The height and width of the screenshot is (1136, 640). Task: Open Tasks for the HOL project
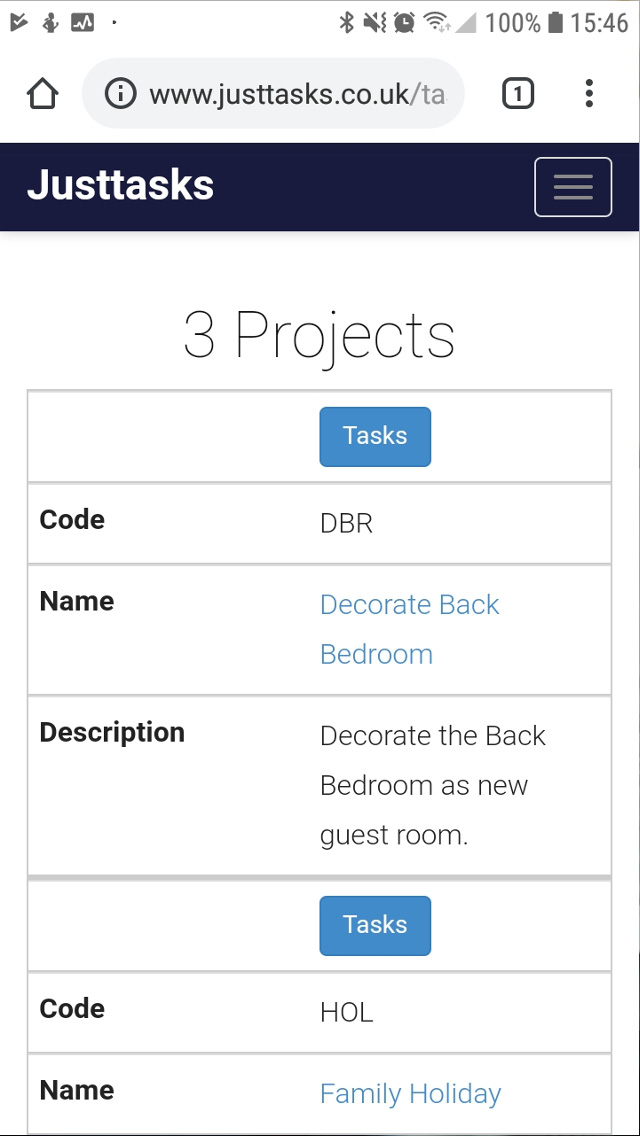click(x=375, y=925)
